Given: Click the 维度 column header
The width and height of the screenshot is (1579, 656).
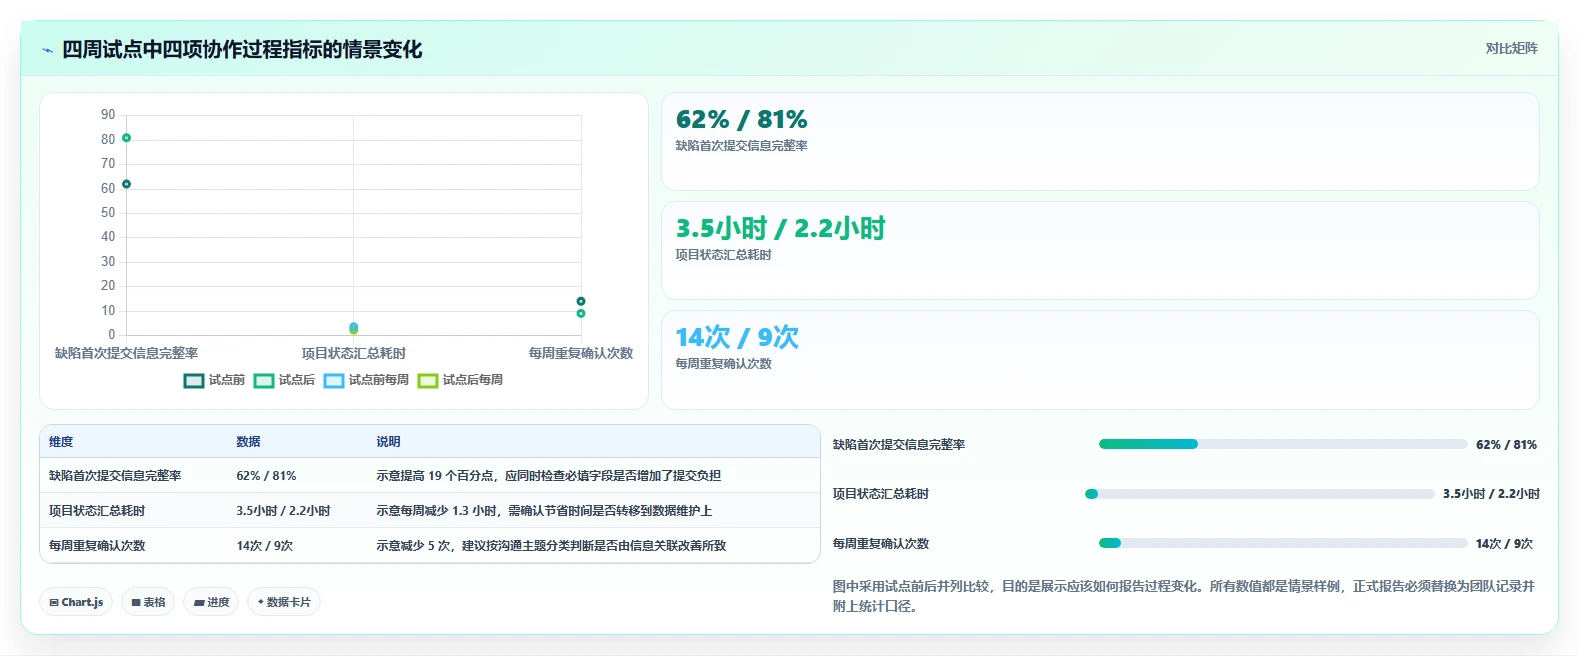Looking at the screenshot, I should (61, 441).
